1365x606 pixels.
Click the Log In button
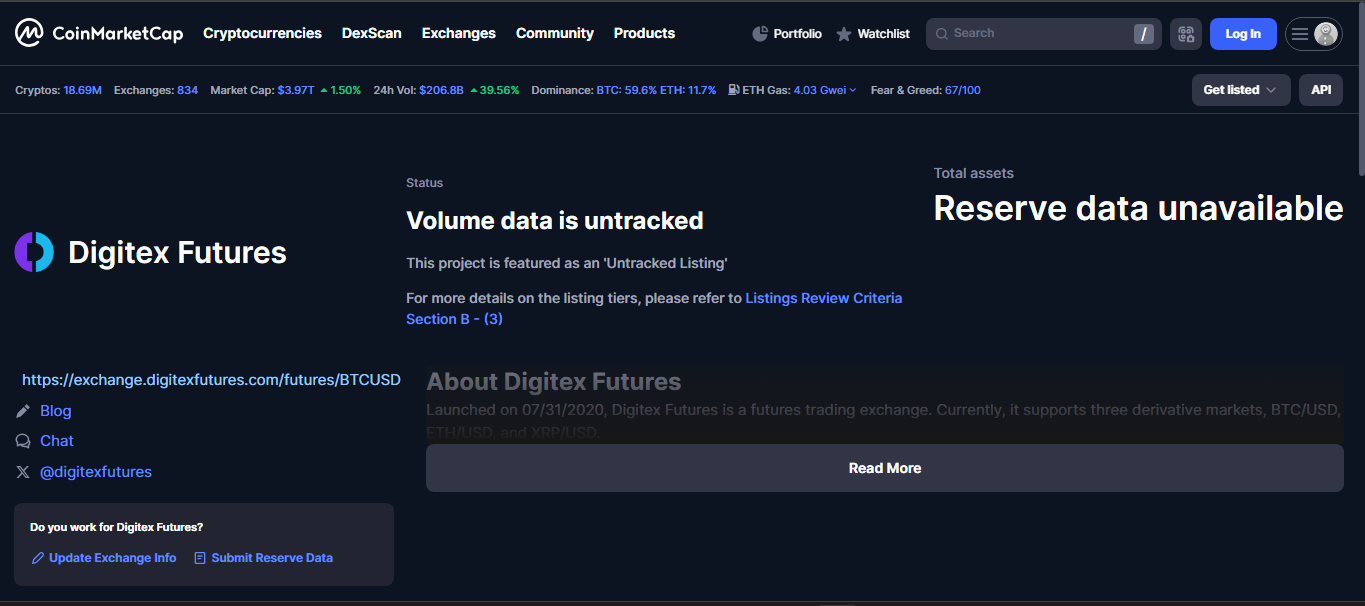click(1243, 34)
